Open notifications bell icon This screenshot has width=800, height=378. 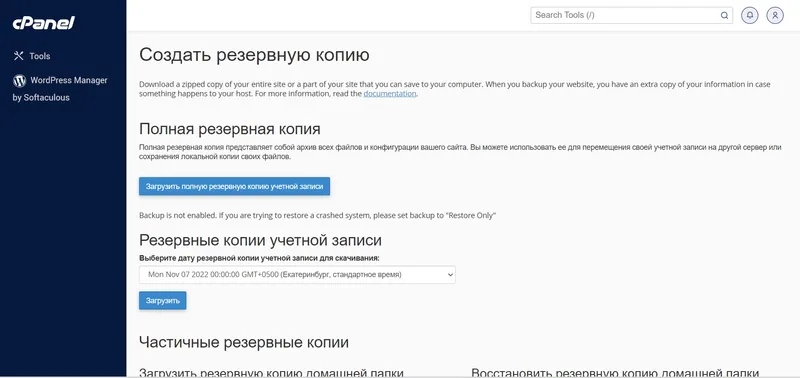click(749, 15)
